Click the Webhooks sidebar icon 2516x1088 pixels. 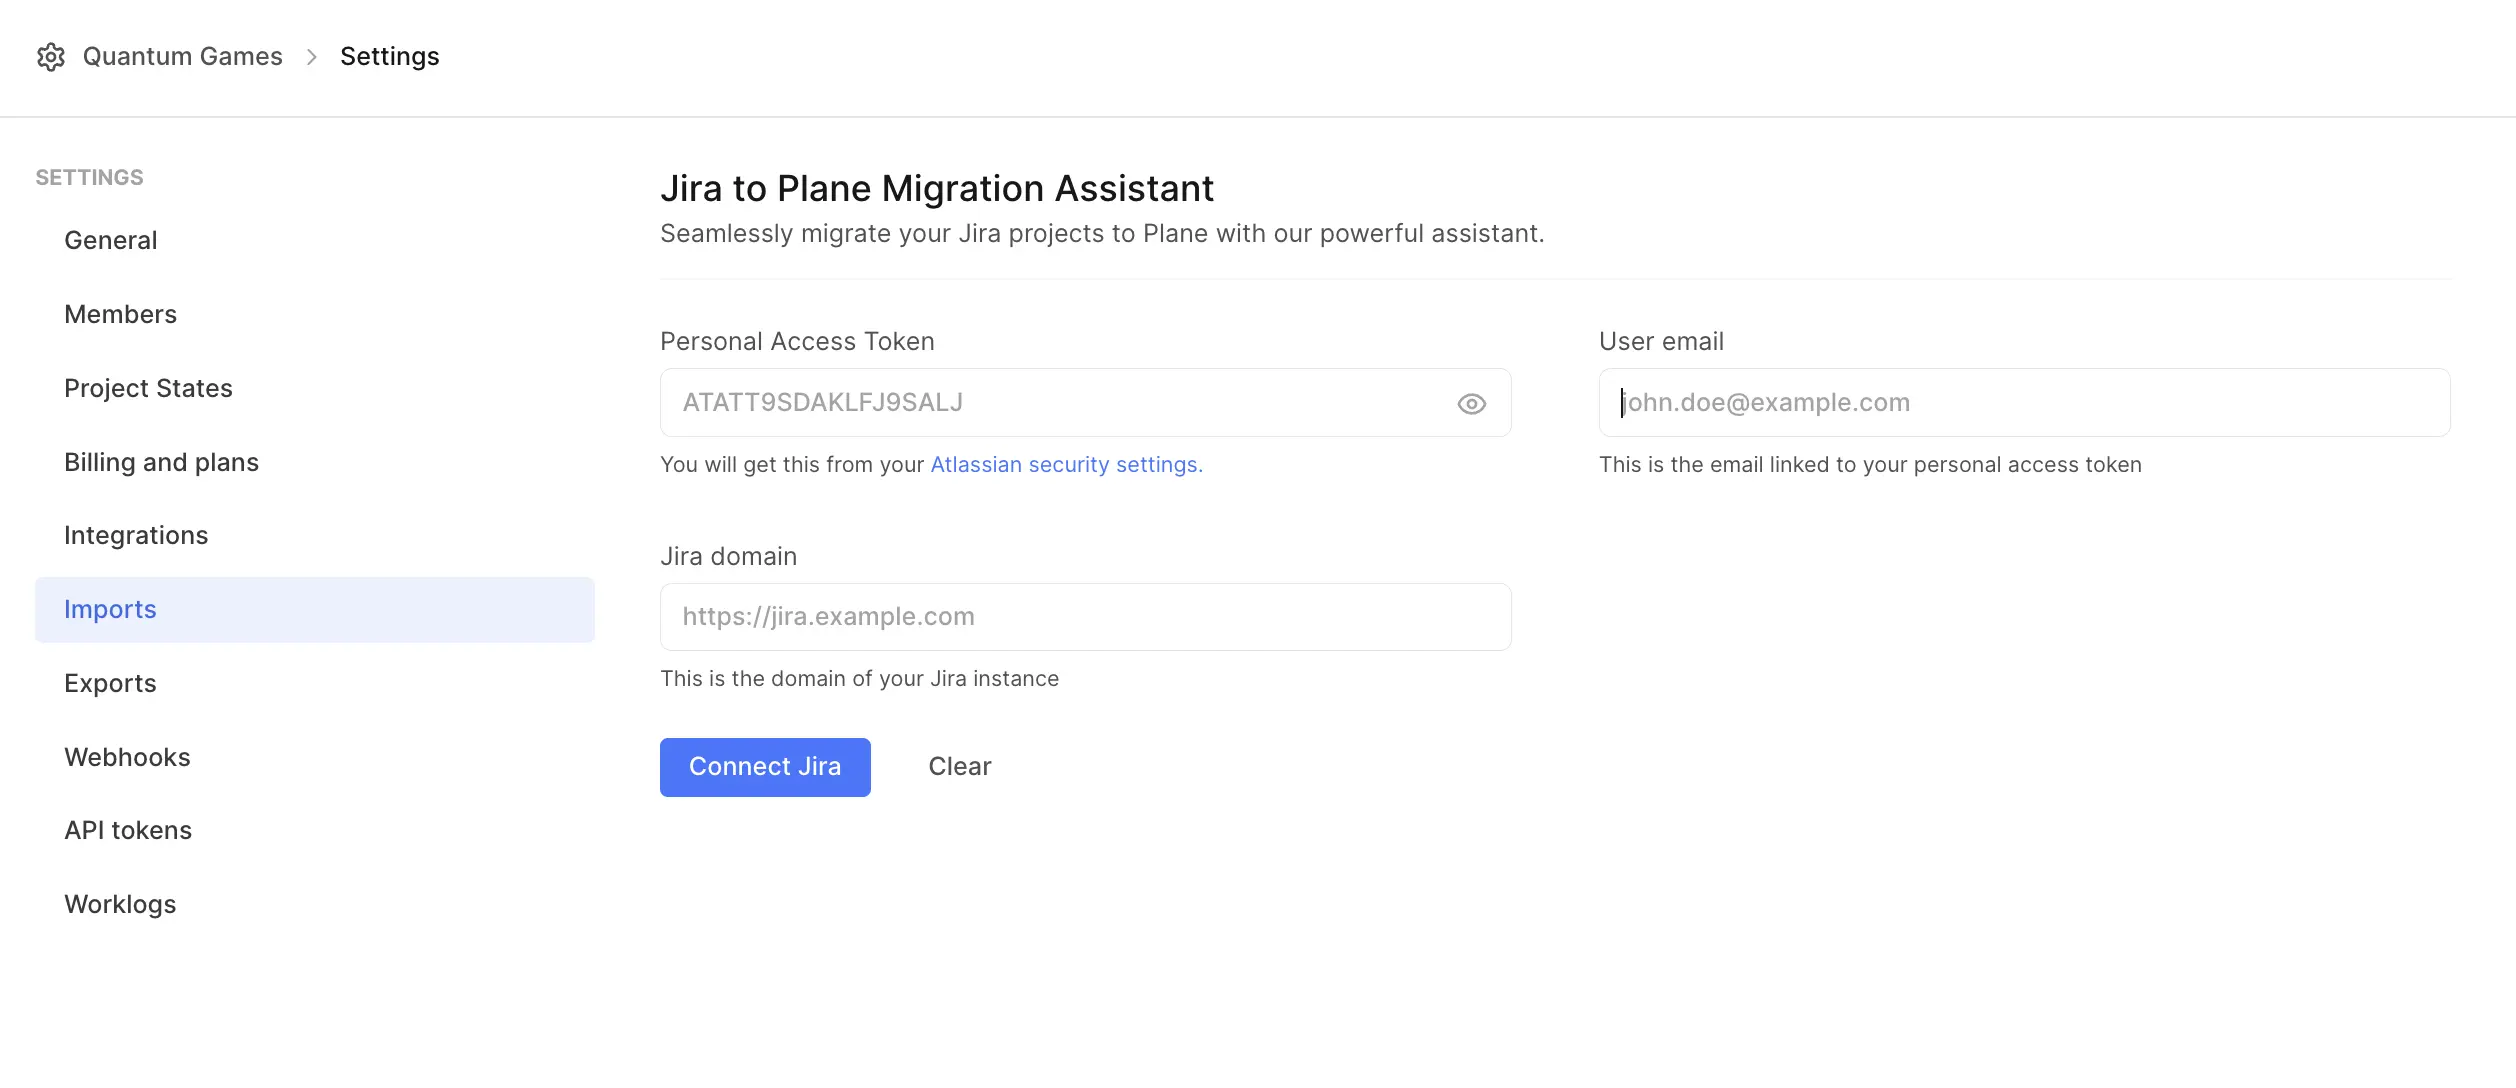coord(127,756)
